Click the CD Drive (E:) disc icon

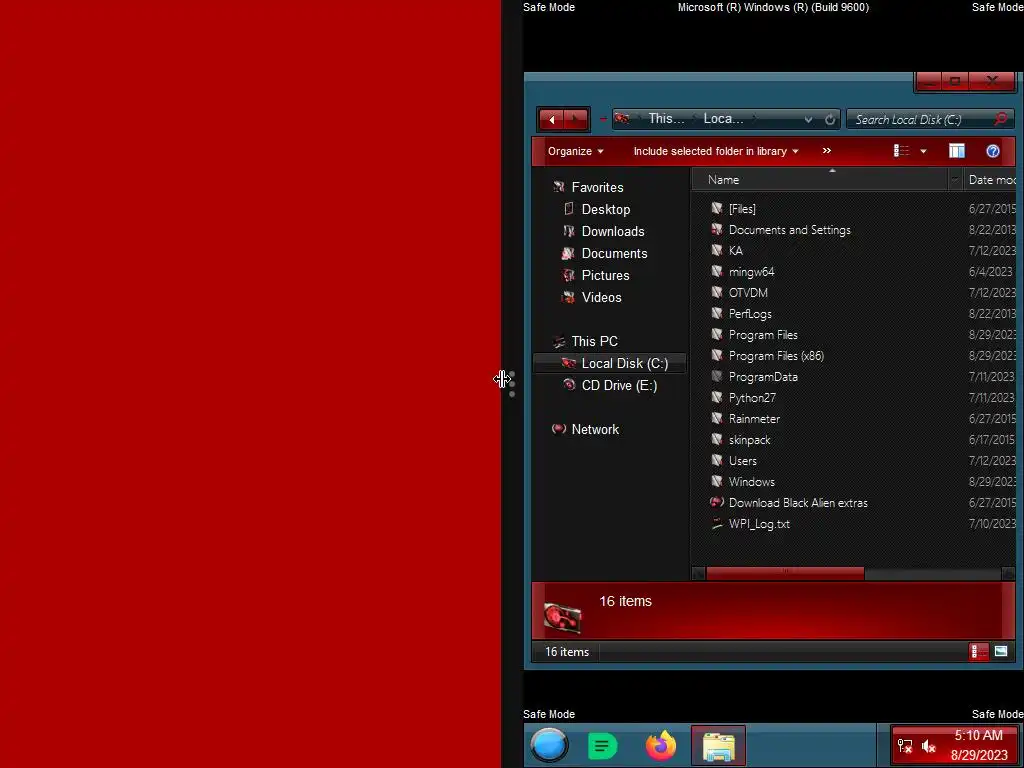click(x=569, y=385)
